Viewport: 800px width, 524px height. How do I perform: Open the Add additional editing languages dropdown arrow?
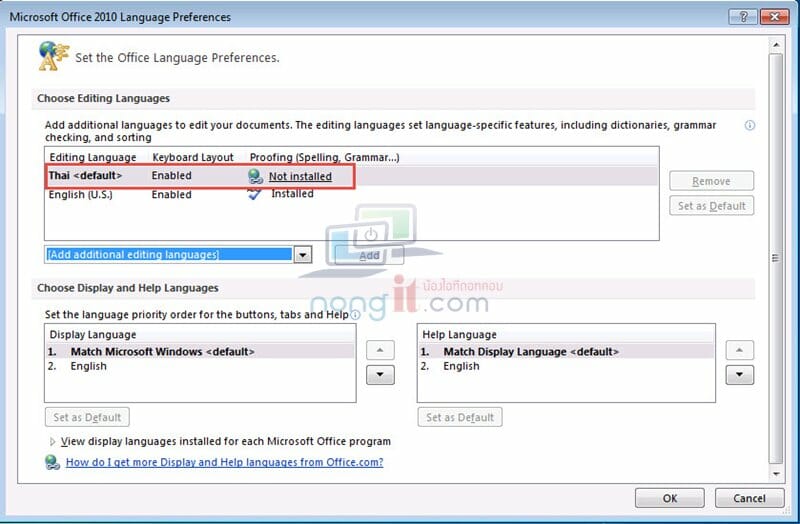coord(303,255)
